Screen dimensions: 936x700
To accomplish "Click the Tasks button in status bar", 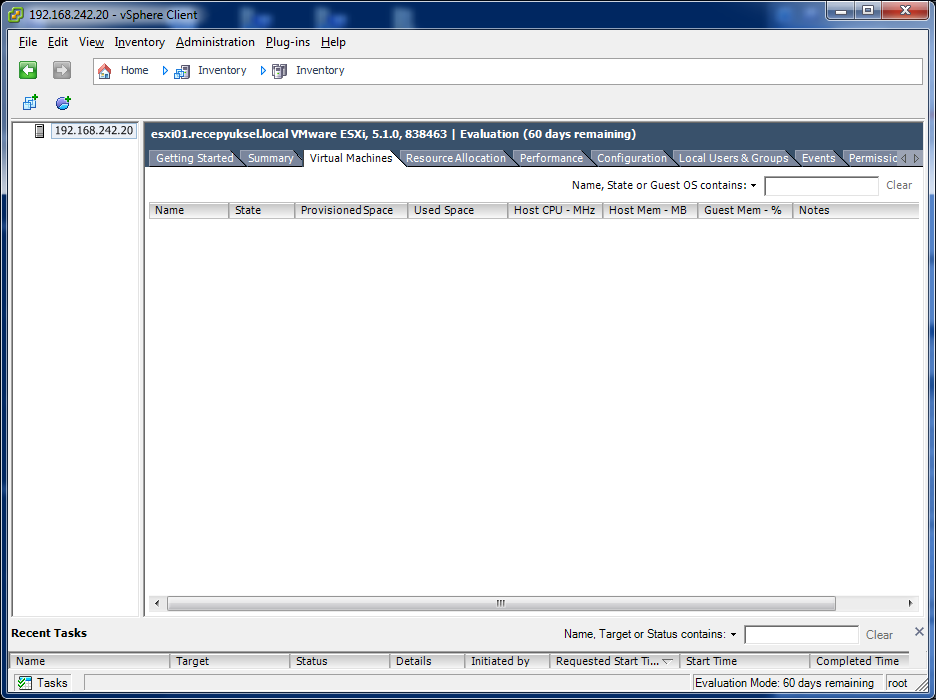I will [x=42, y=683].
